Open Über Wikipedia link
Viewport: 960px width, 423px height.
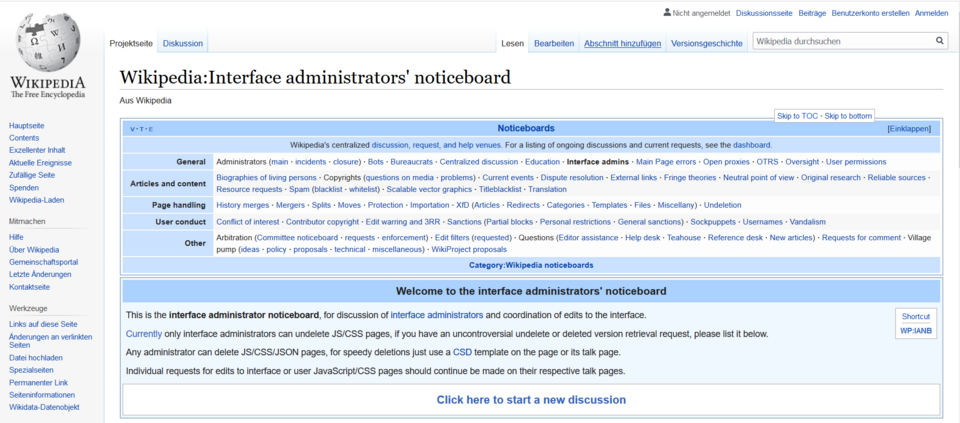pyautogui.click(x=34, y=250)
